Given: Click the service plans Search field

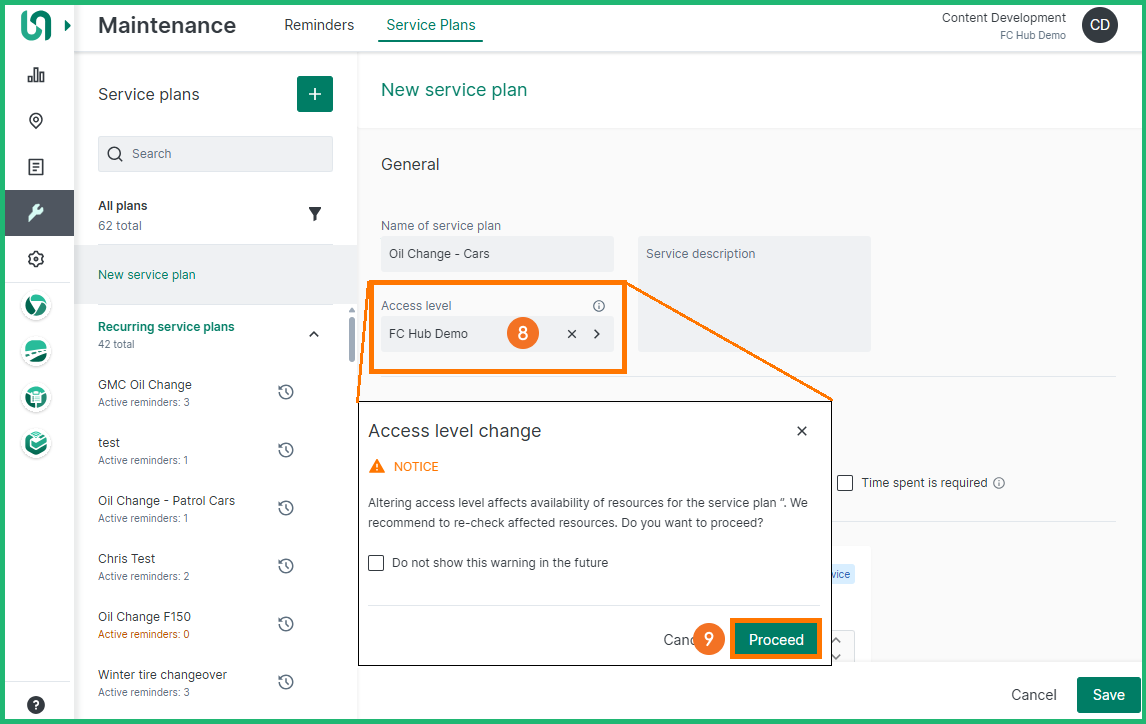Looking at the screenshot, I should tap(215, 154).
